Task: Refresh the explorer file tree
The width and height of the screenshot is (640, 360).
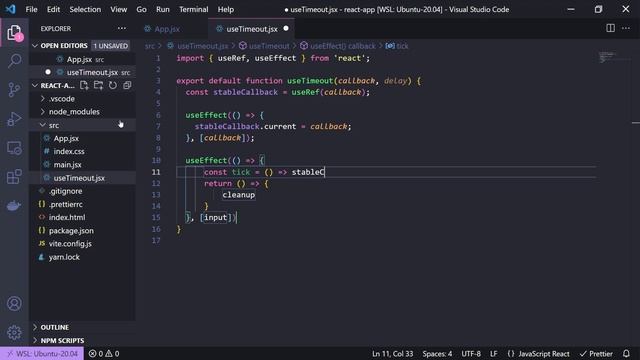Action: point(113,85)
